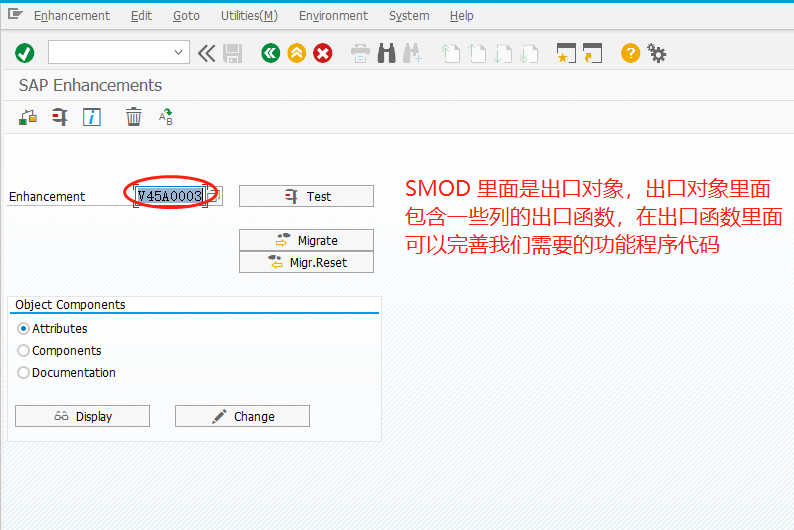The height and width of the screenshot is (530, 794).
Task: Click the command input field
Action: click(119, 52)
